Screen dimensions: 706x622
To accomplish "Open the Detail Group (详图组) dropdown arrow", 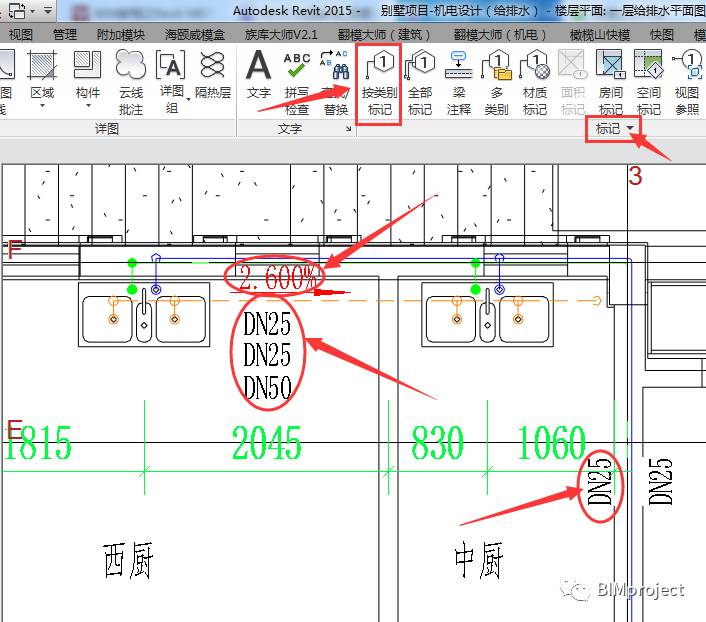I will click(189, 99).
